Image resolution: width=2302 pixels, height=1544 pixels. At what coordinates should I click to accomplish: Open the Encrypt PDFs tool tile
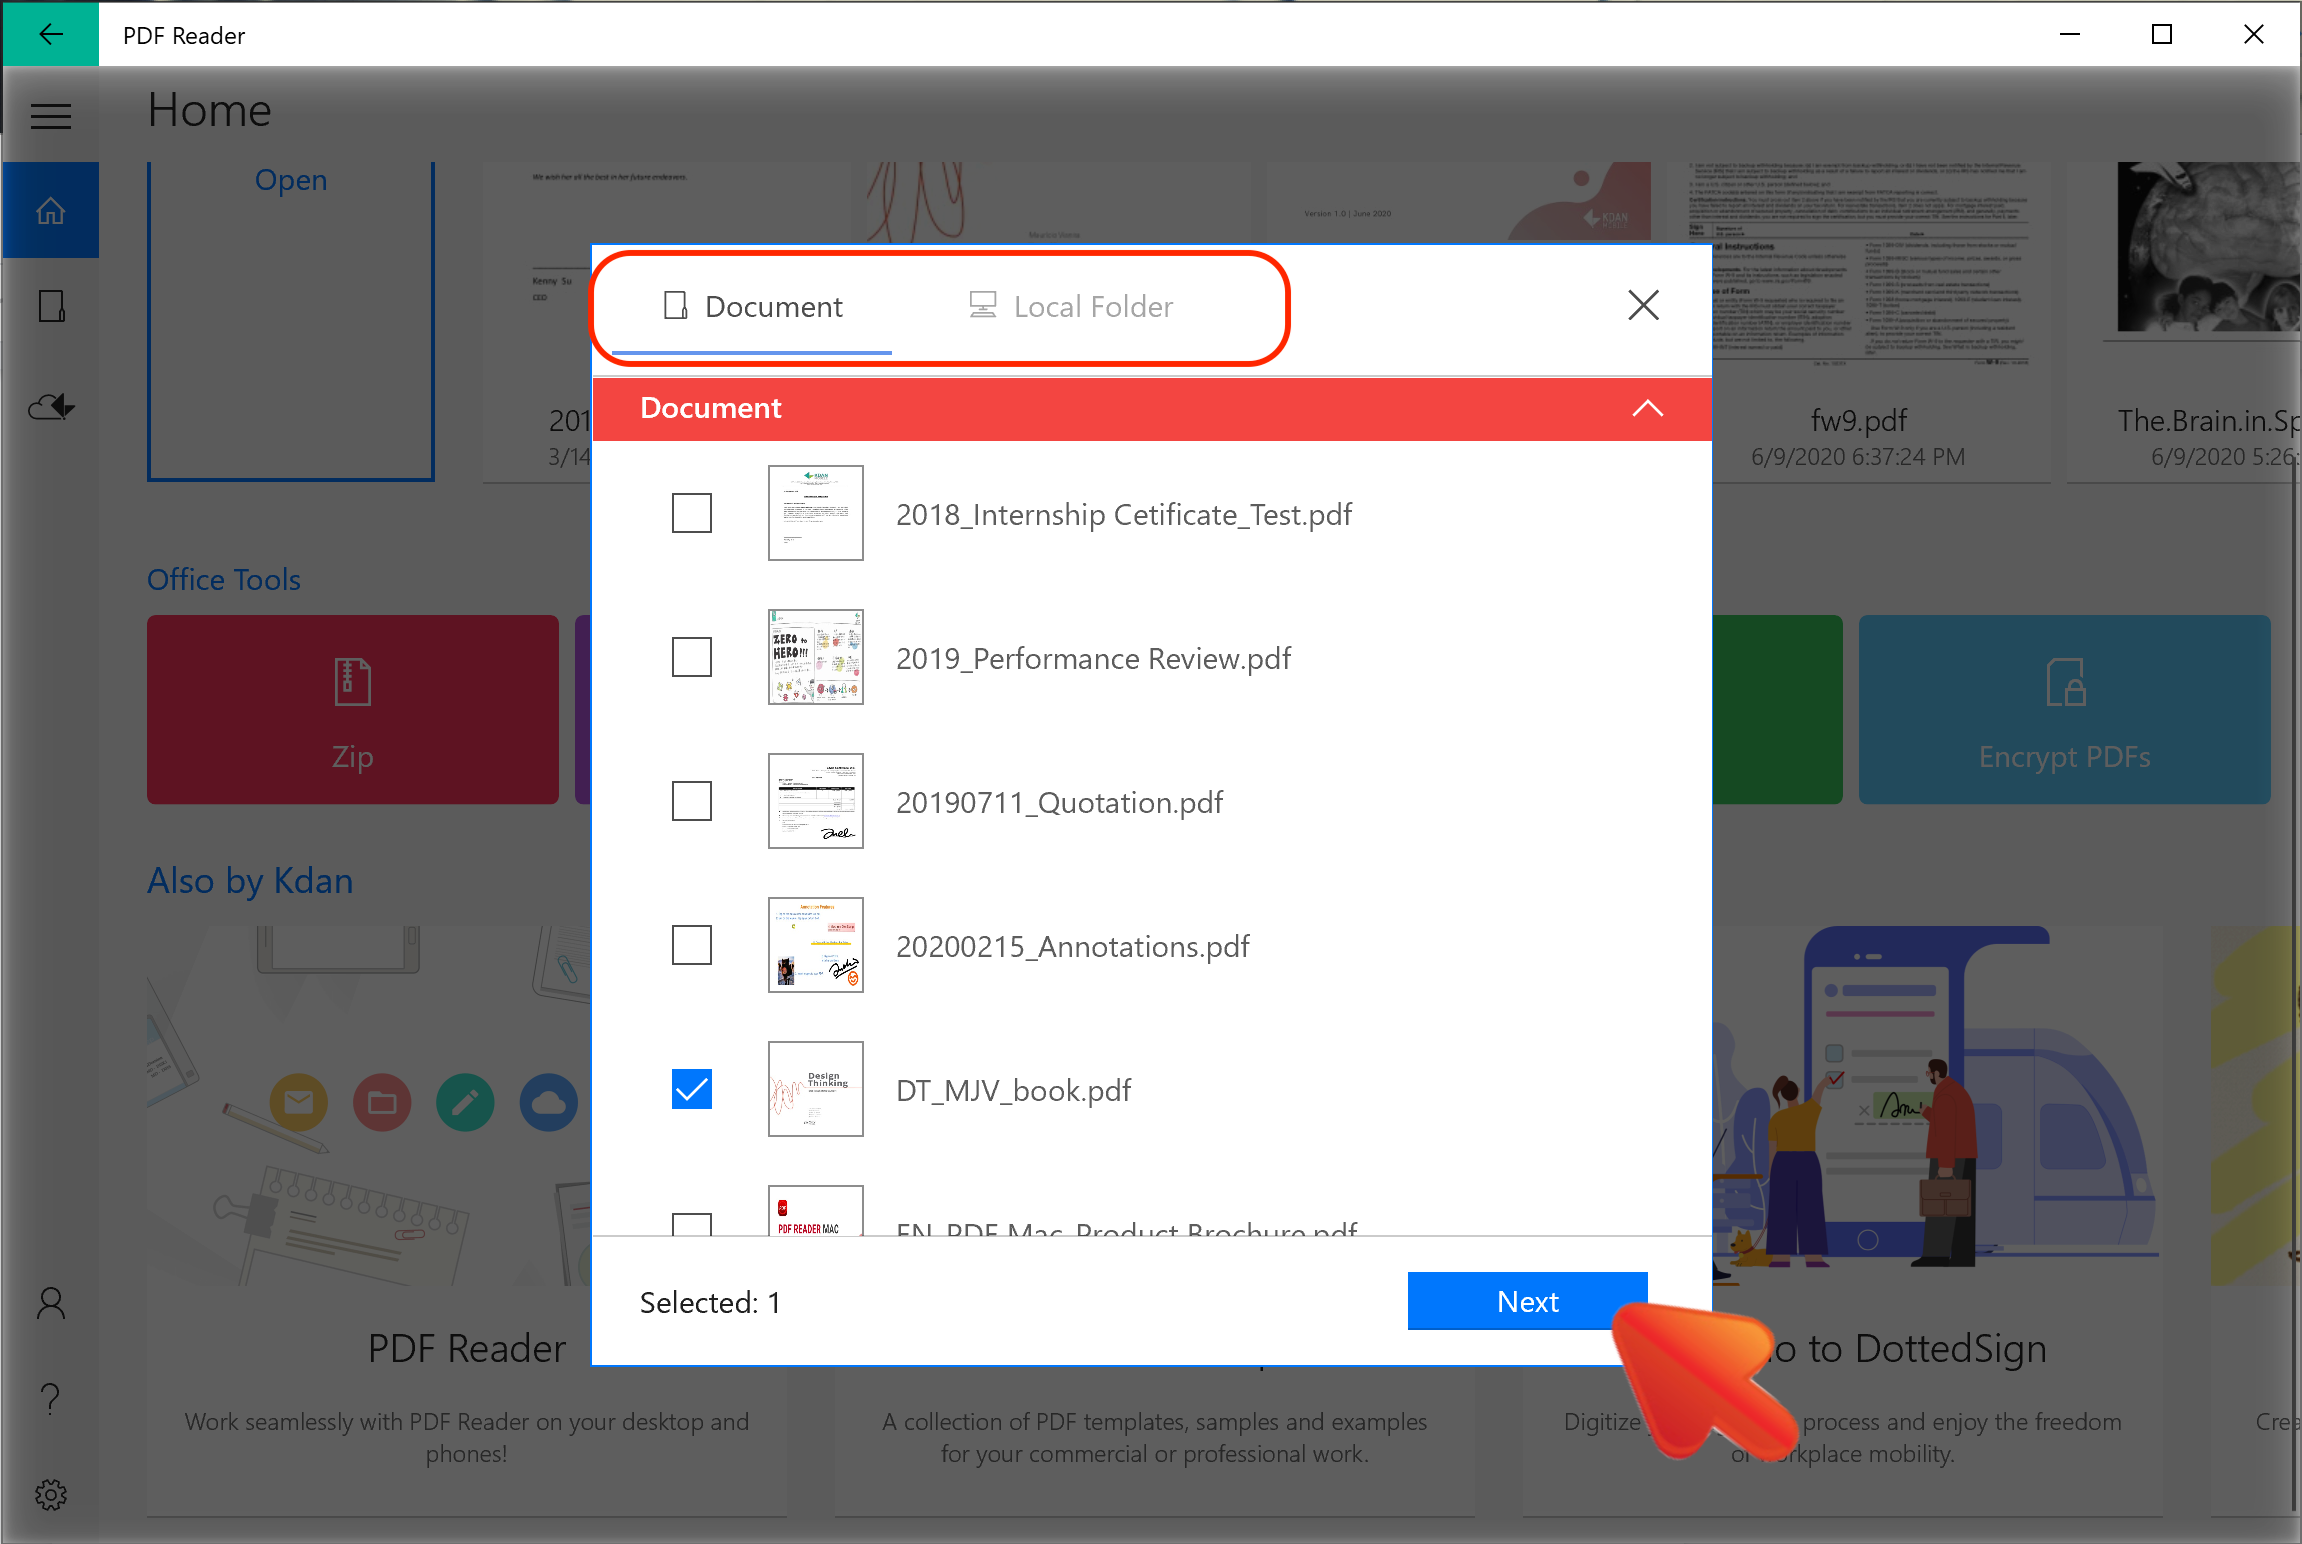coord(2064,709)
